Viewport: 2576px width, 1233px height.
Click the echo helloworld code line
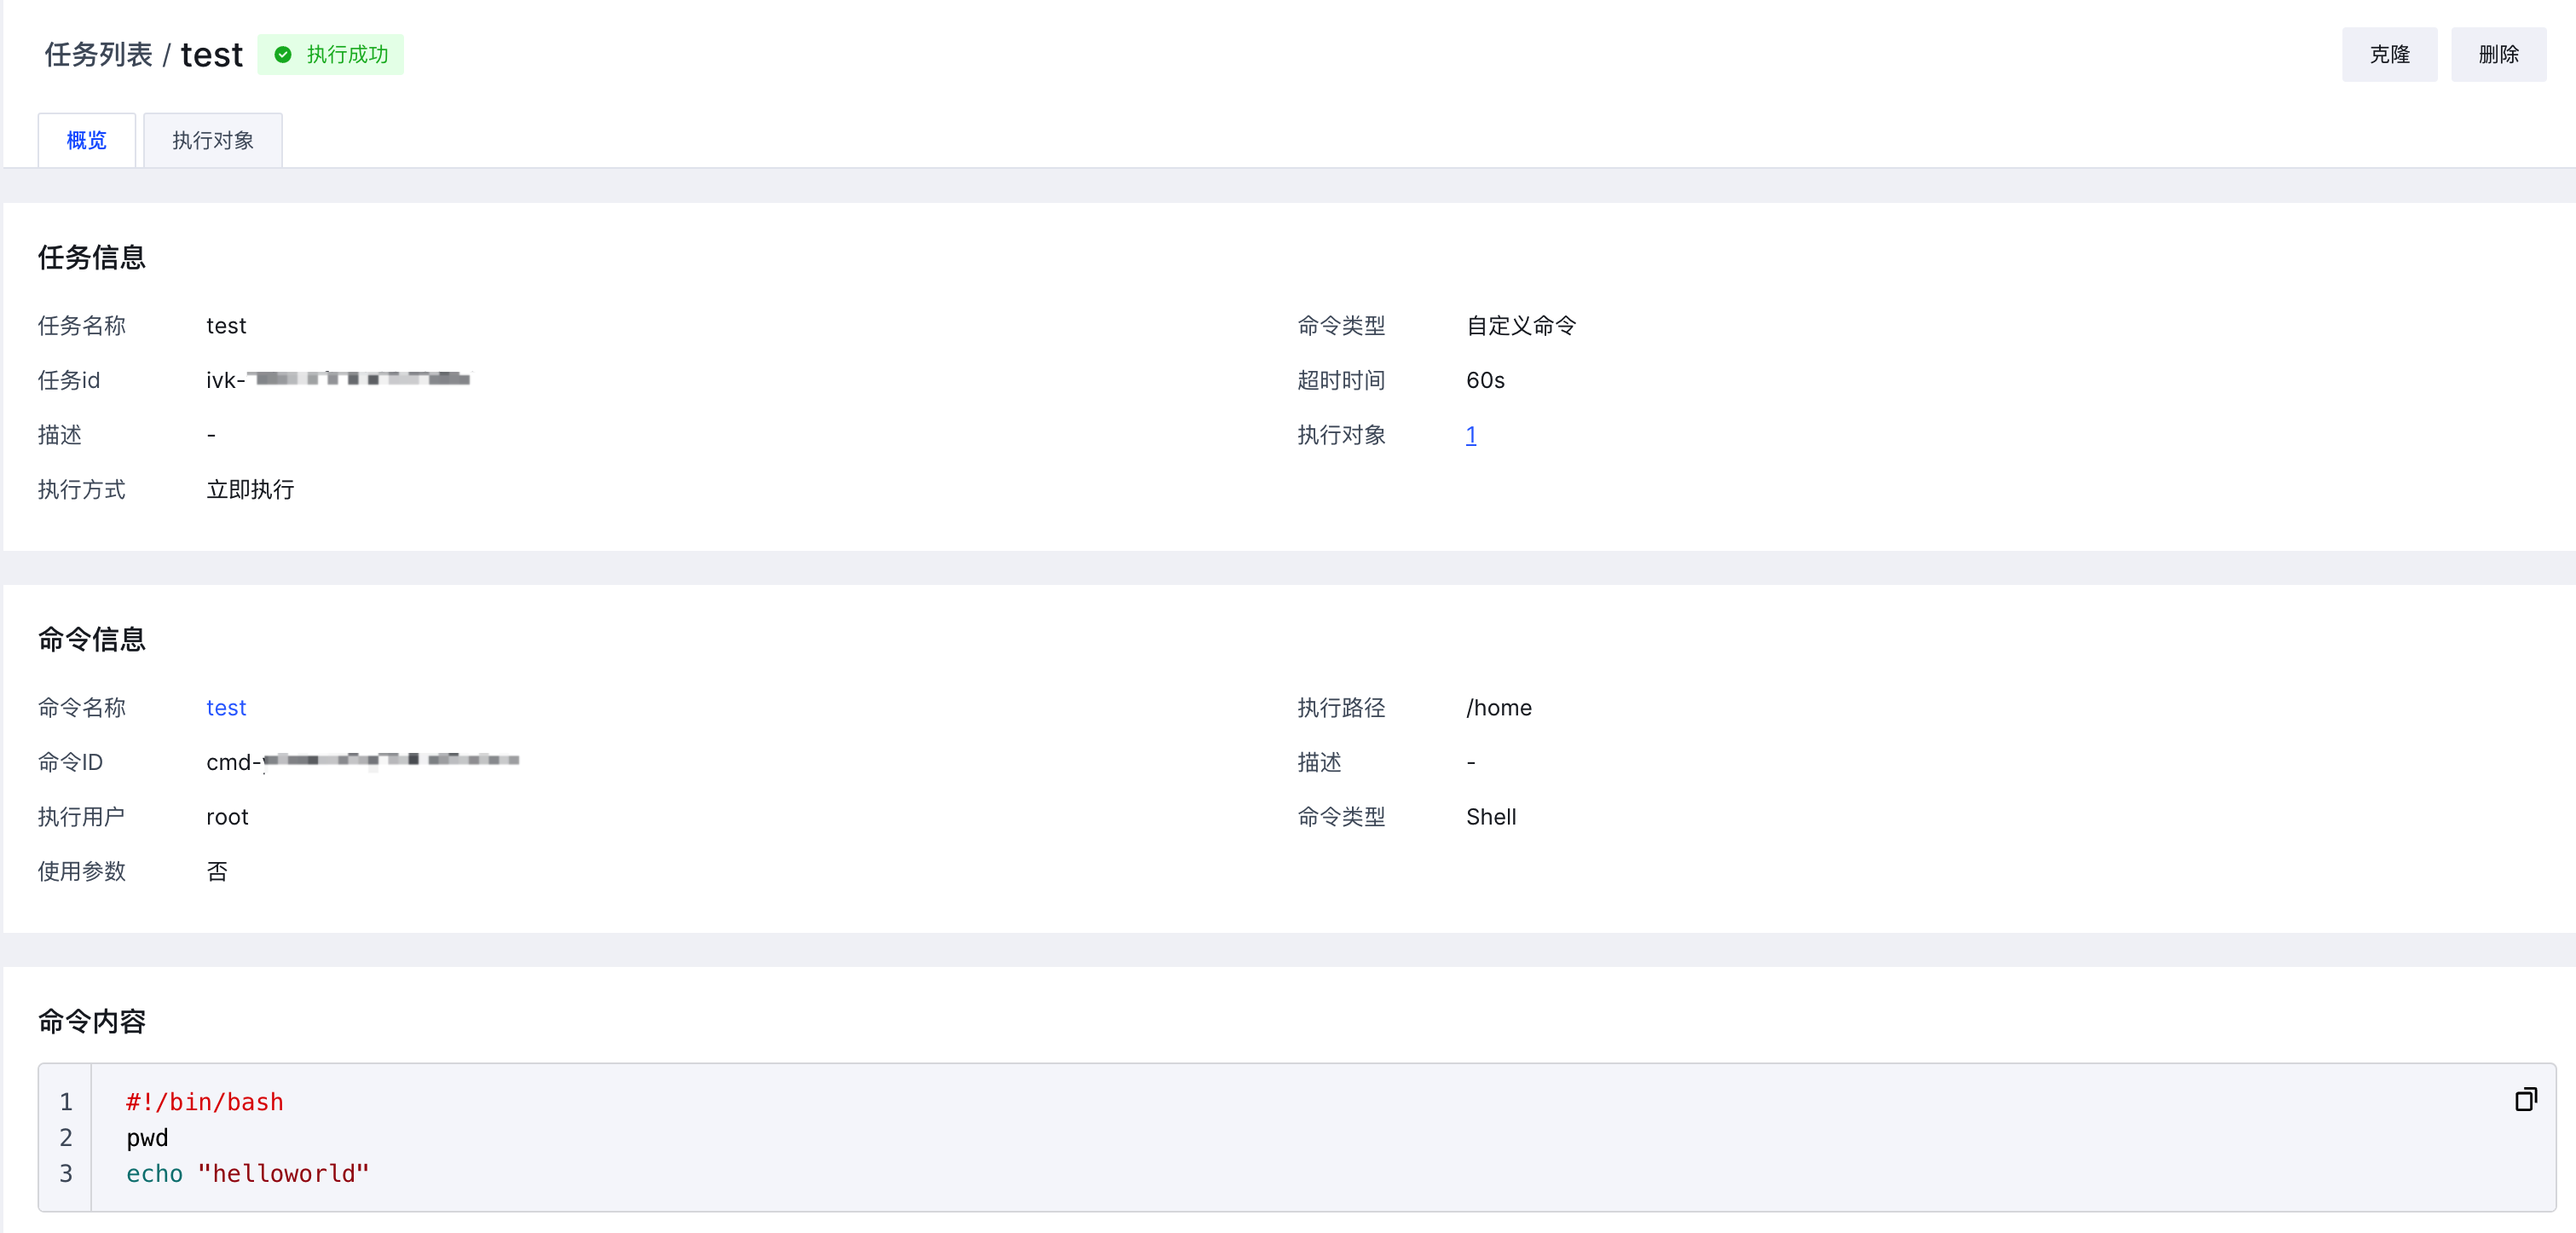click(x=248, y=1173)
